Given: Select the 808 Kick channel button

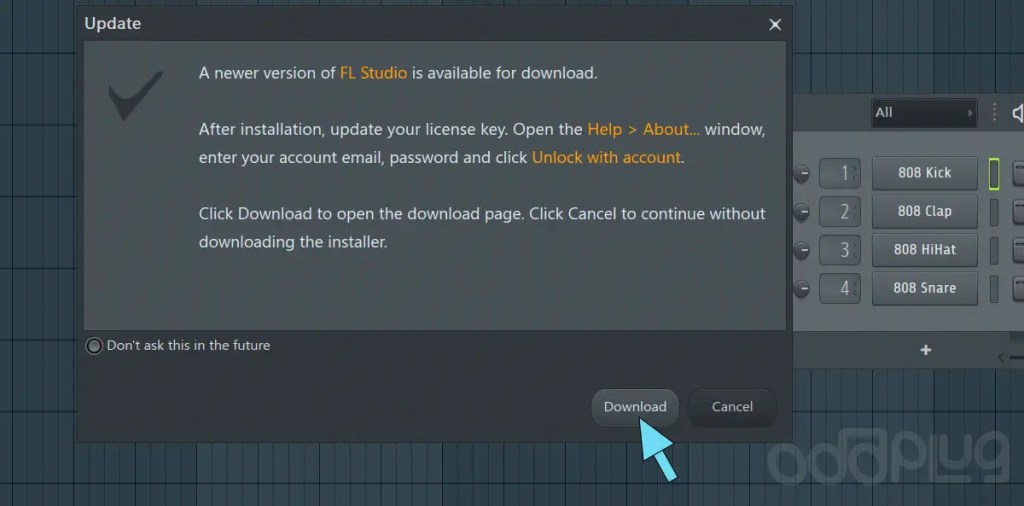Looking at the screenshot, I should 925,173.
